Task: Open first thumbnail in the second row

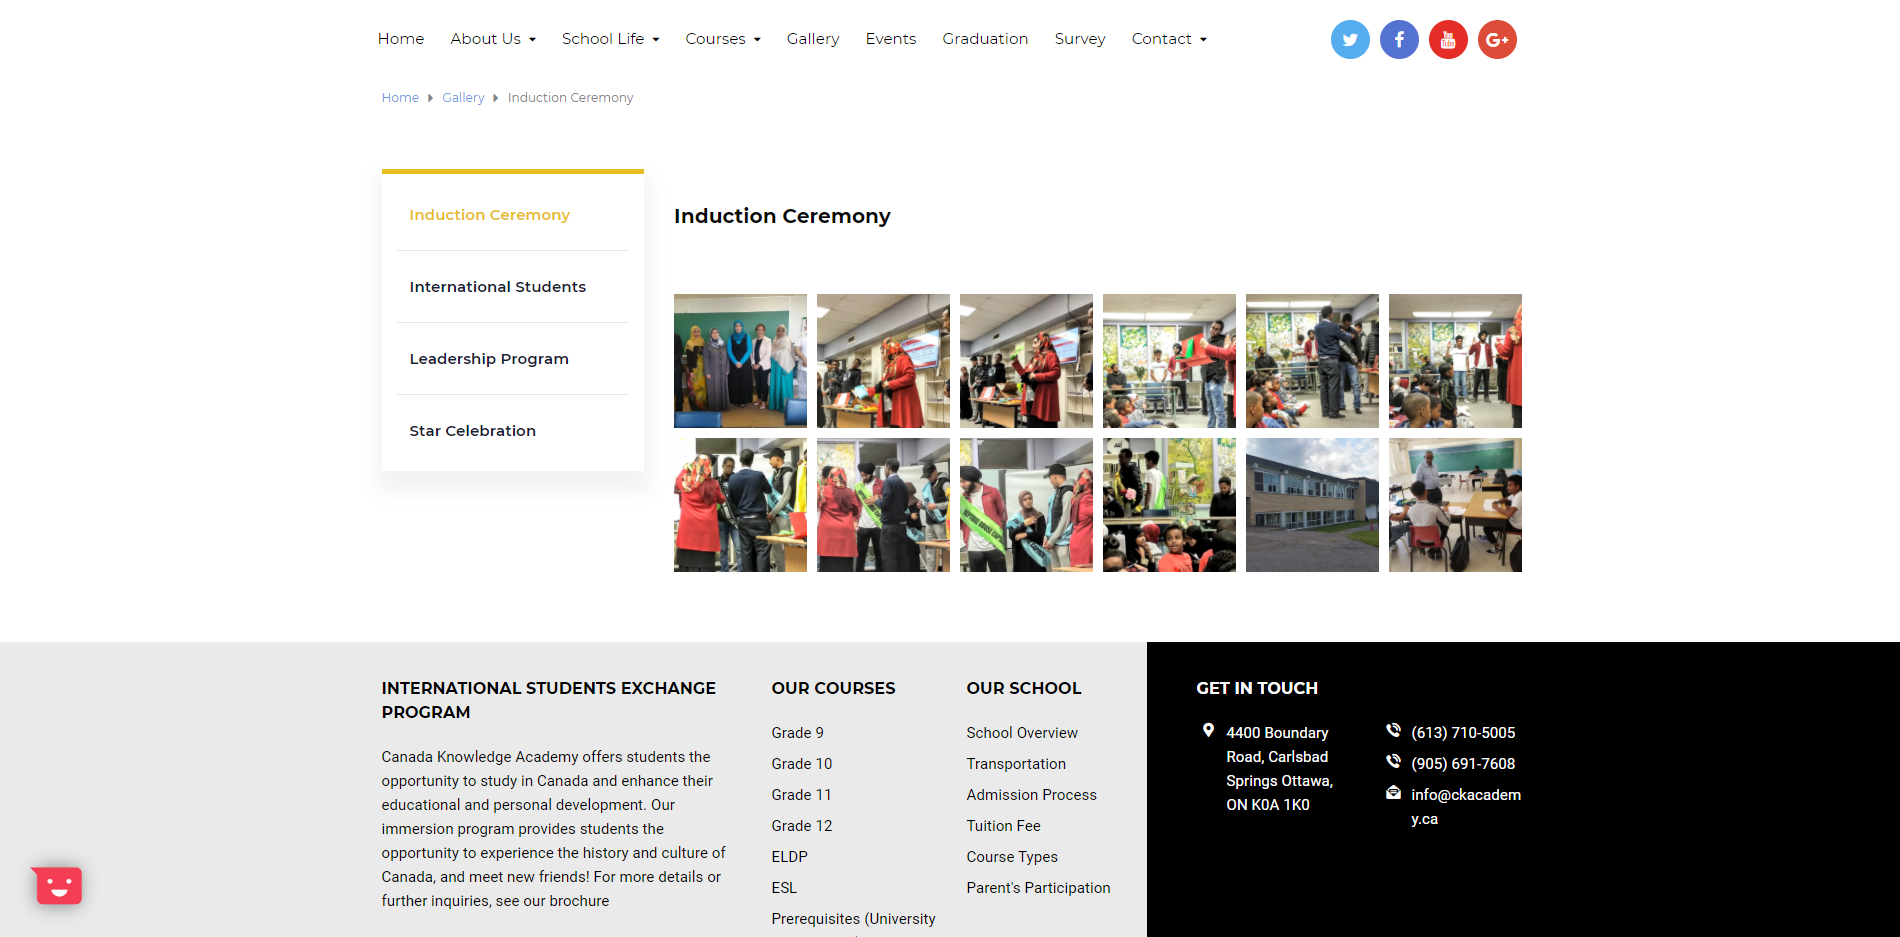Action: pos(740,505)
